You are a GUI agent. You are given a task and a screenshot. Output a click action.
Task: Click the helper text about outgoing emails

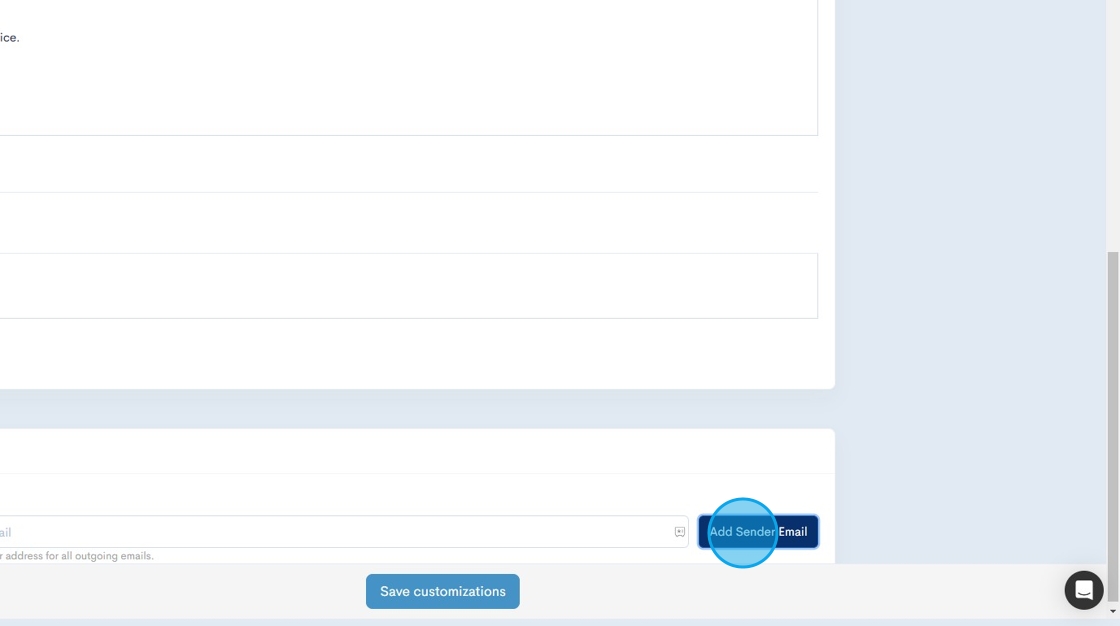click(78, 556)
